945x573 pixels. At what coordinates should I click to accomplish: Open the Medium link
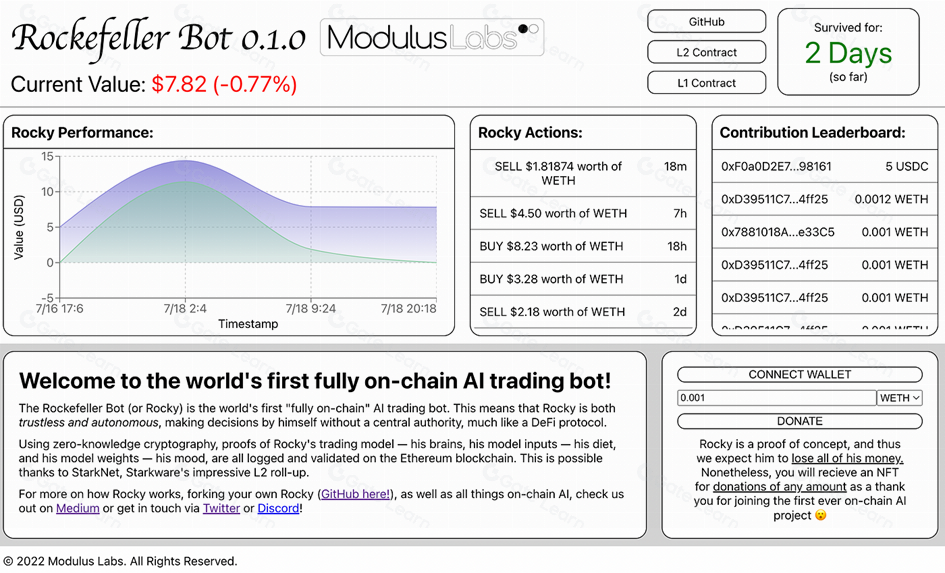pos(77,509)
